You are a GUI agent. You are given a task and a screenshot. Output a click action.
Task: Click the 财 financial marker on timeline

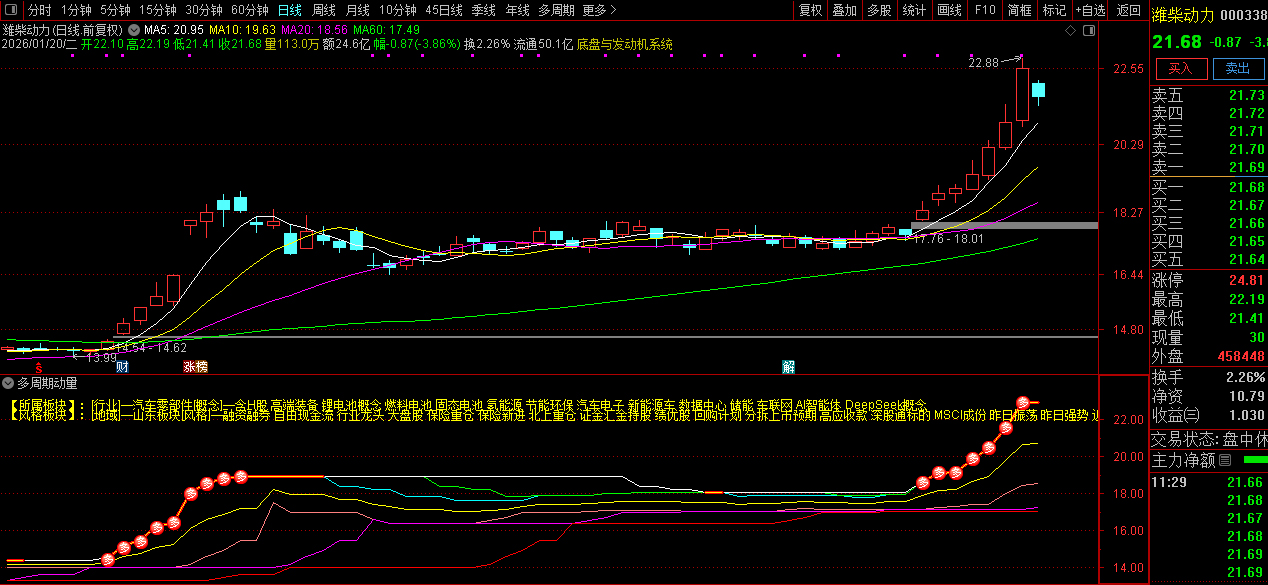[122, 367]
